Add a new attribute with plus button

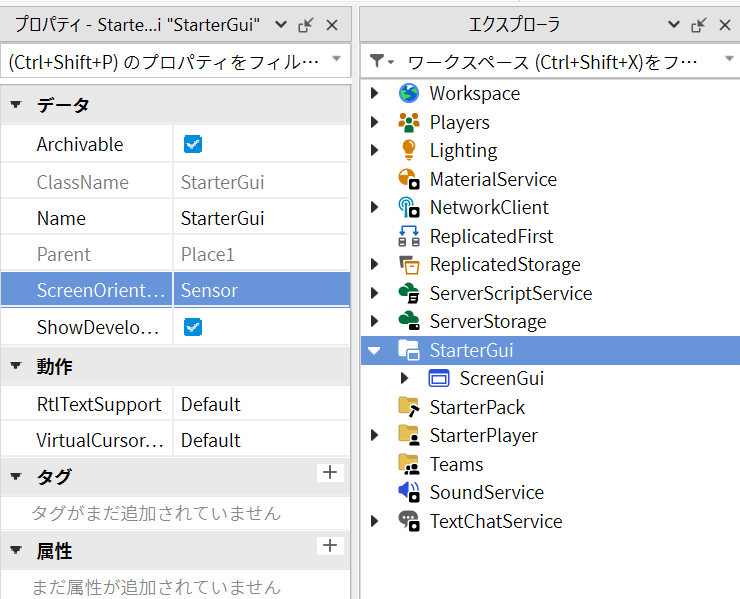point(330,546)
